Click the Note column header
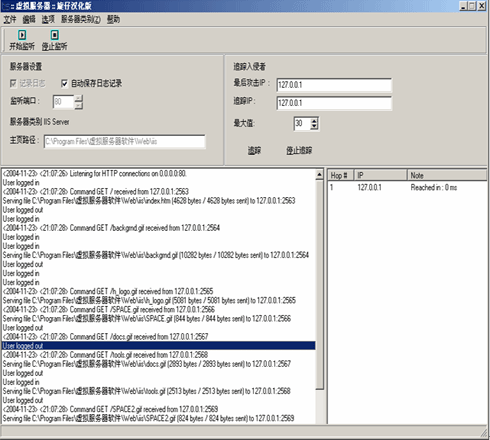Screen dimensions: 490x440 [447, 175]
